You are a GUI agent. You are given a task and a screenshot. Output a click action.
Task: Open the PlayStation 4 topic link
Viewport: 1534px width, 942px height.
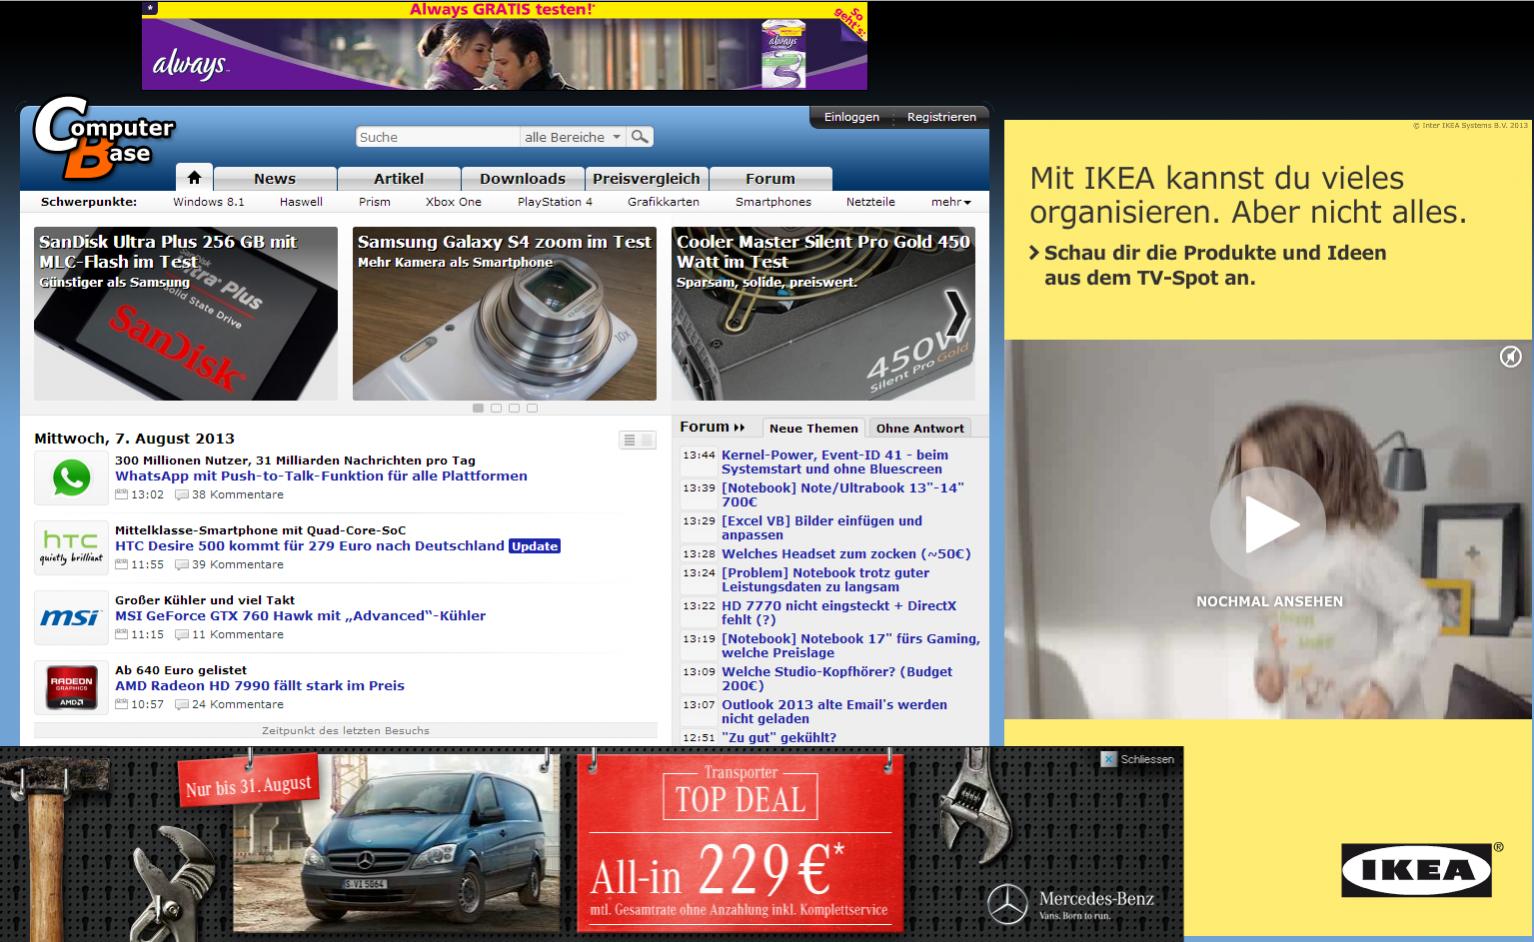[x=555, y=202]
